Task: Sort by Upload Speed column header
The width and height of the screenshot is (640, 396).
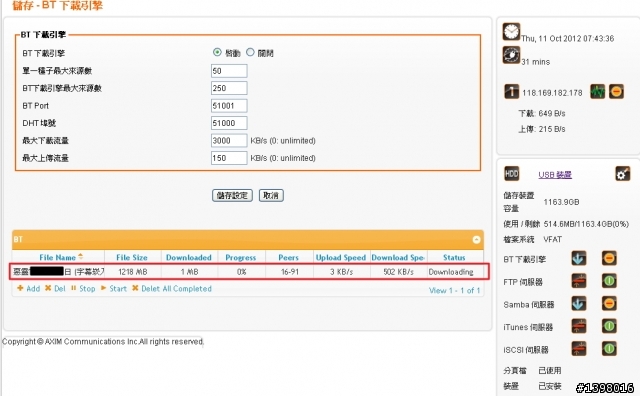Action: pyautogui.click(x=341, y=258)
